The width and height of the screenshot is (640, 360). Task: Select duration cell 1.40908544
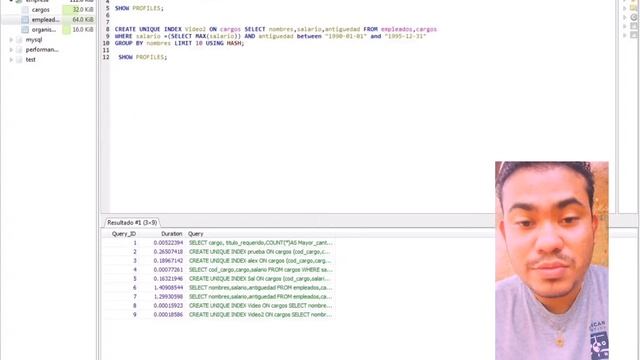click(168, 288)
